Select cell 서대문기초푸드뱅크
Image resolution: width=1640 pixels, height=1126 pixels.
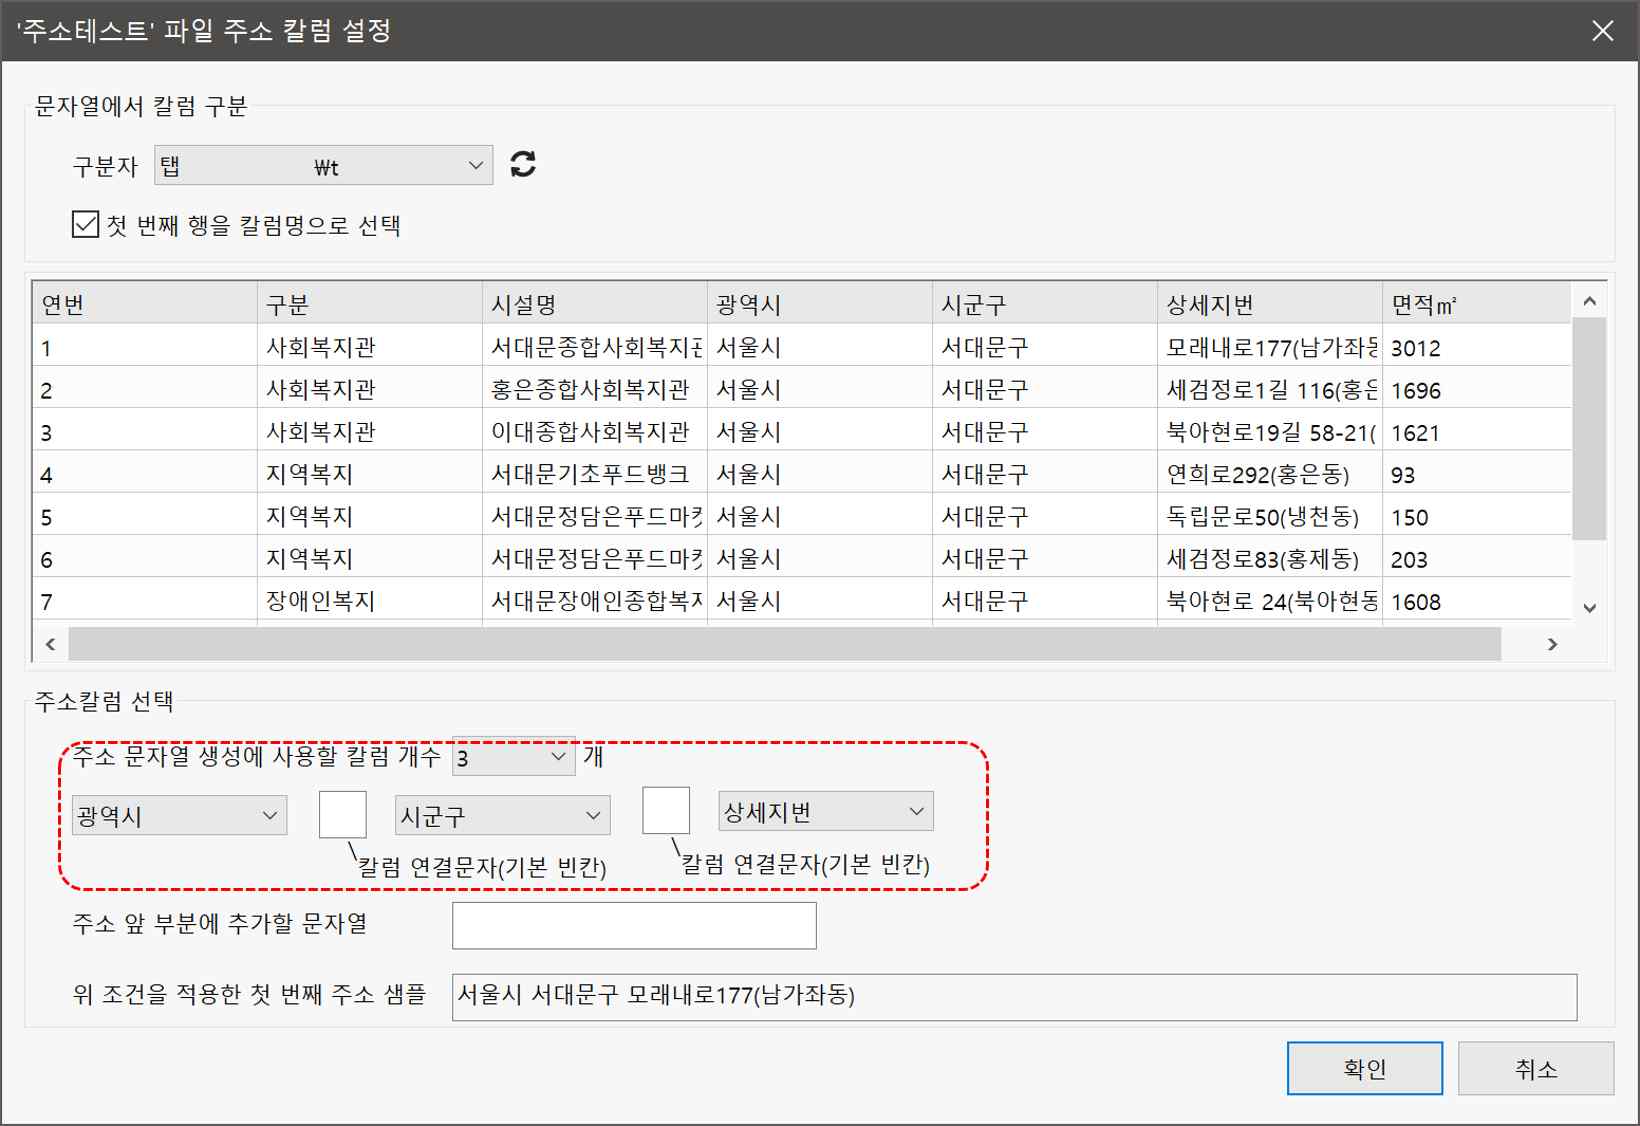(x=595, y=473)
